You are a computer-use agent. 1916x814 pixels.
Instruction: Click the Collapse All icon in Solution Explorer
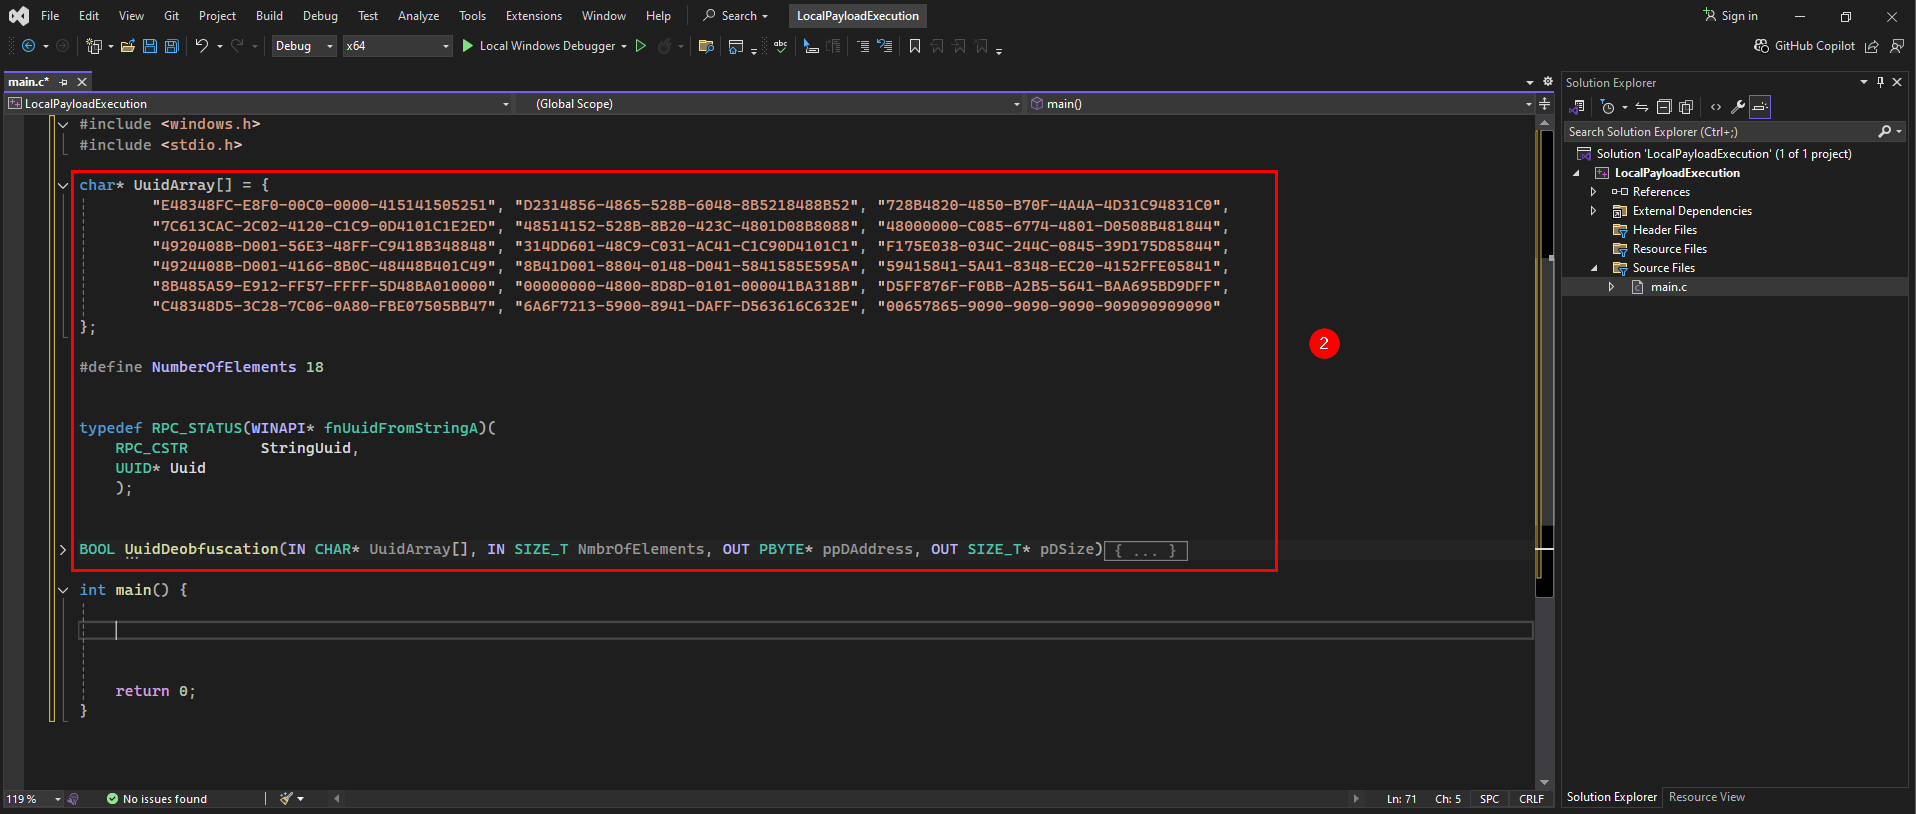coord(1664,107)
